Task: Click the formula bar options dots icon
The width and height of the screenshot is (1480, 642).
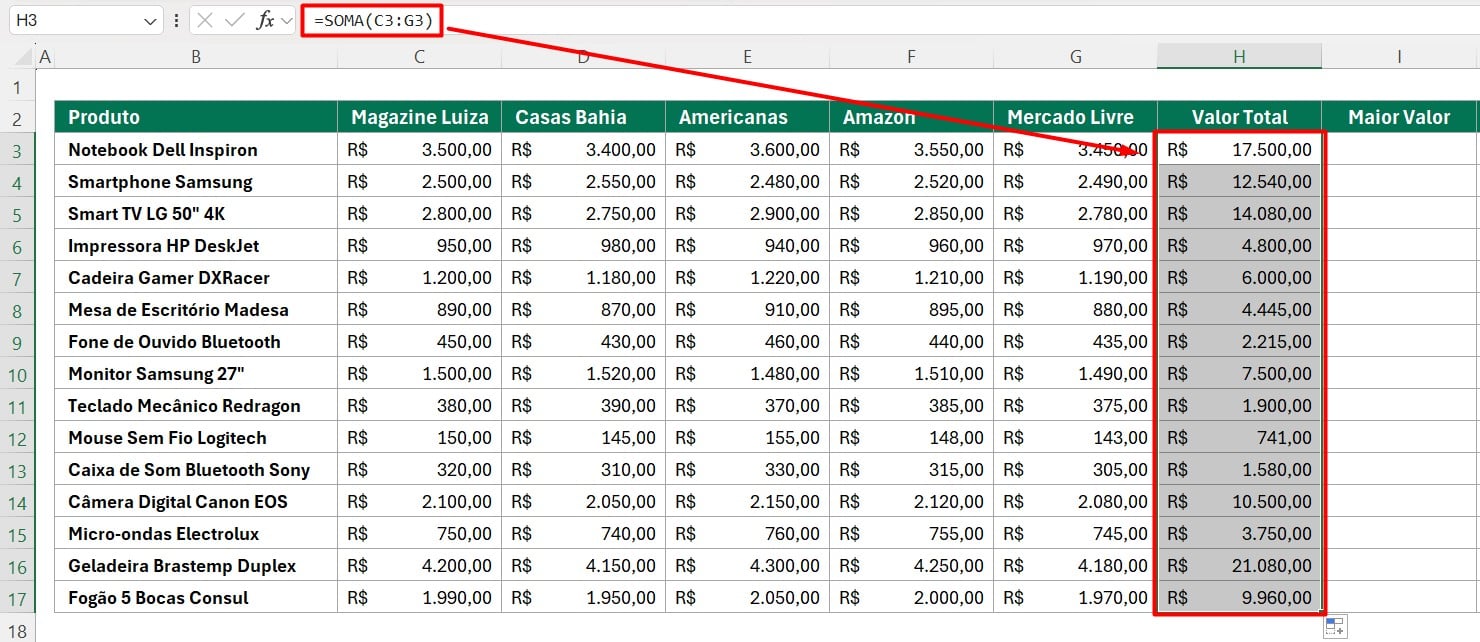Action: coord(177,20)
